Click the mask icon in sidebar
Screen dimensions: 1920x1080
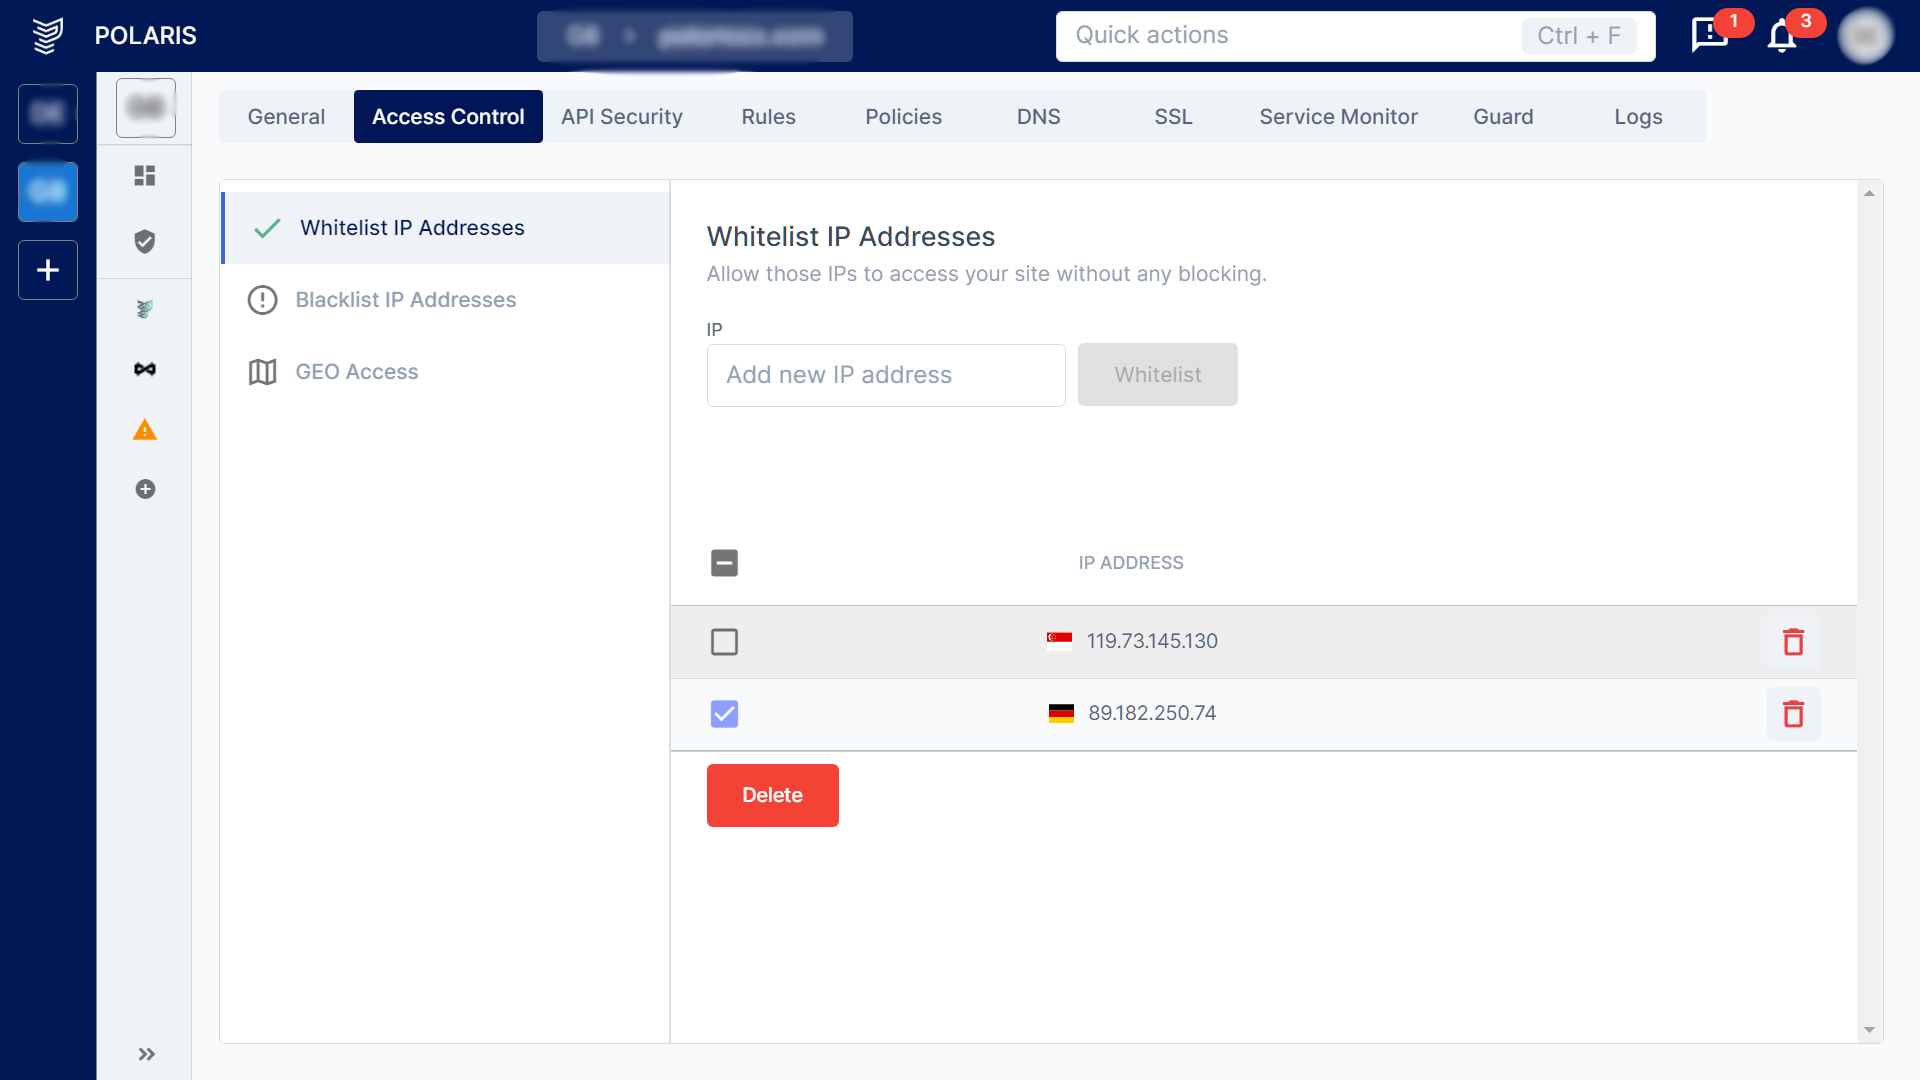pyautogui.click(x=145, y=369)
